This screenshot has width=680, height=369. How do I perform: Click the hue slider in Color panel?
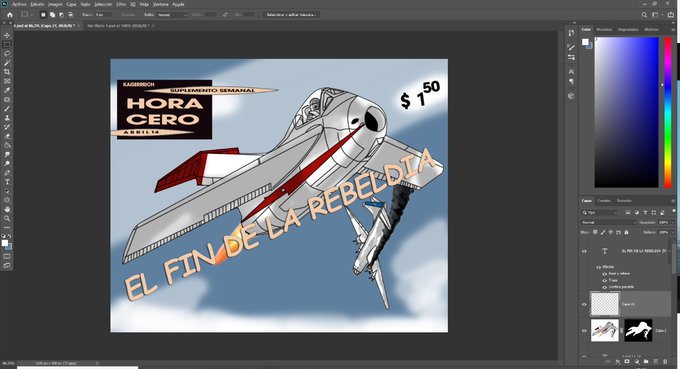(668, 112)
